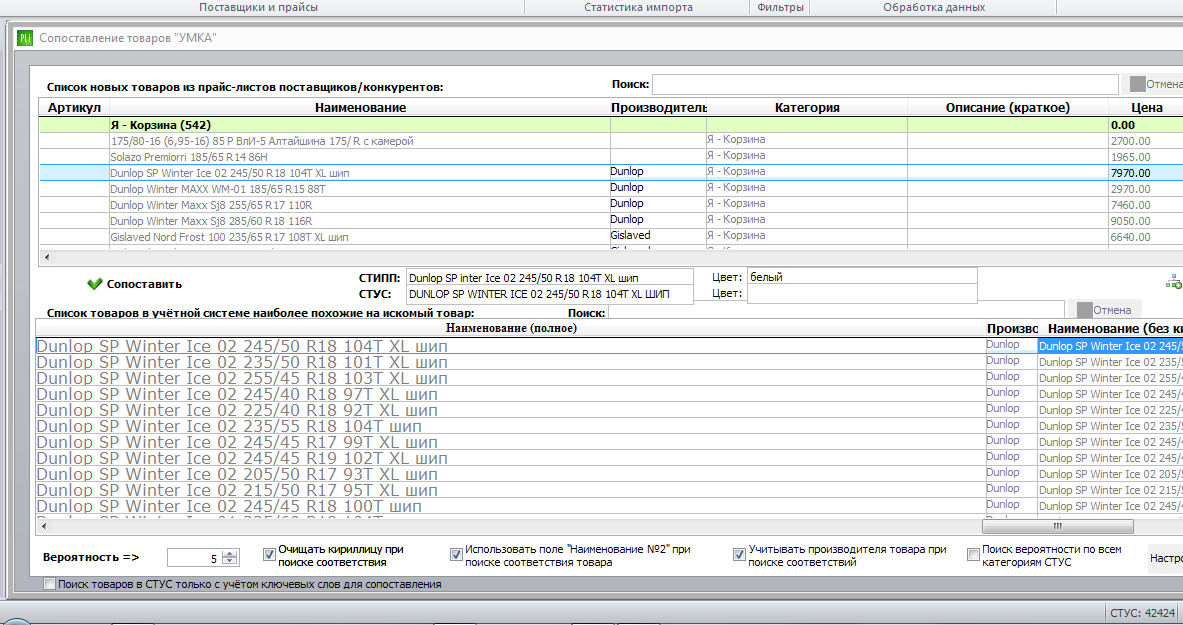The height and width of the screenshot is (625, 1183).
Task: Sort upper list by Наименование column header
Action: (360, 107)
